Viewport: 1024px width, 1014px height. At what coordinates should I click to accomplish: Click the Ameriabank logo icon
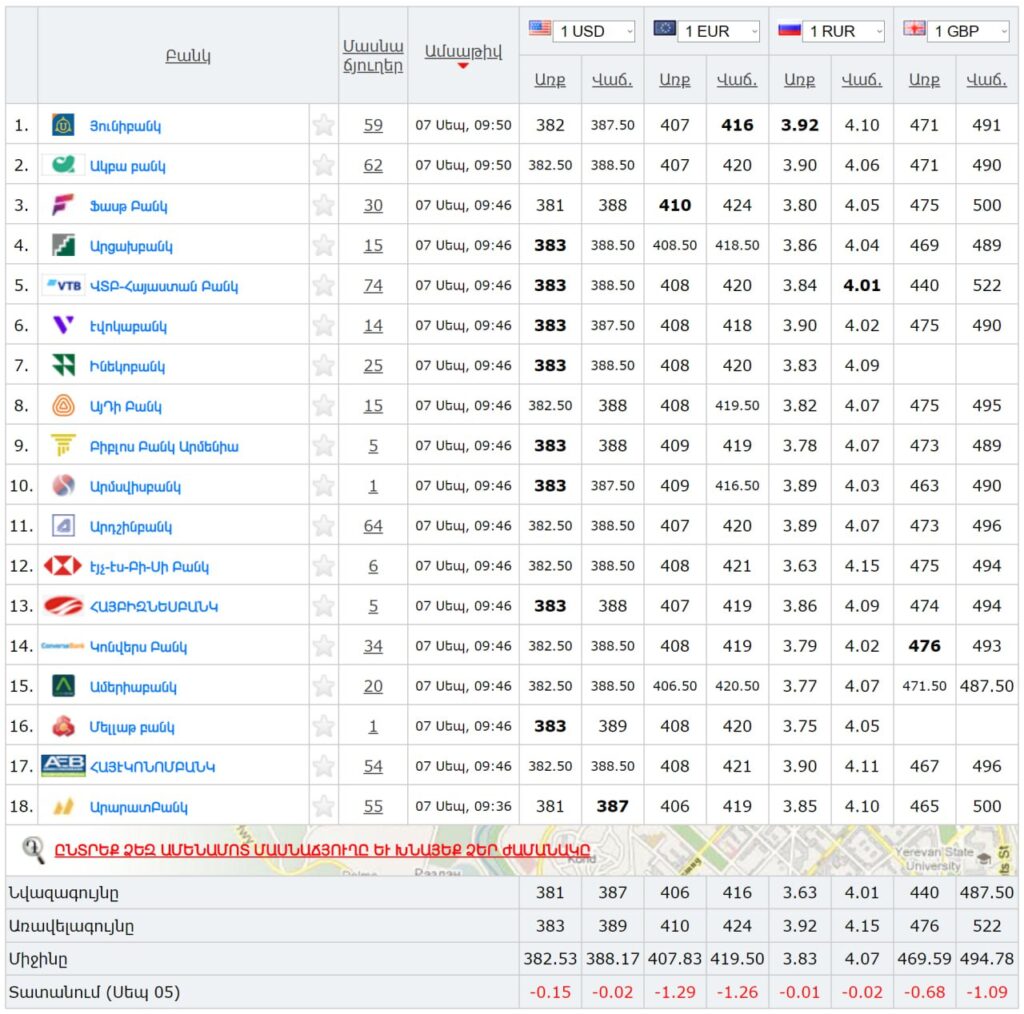63,686
